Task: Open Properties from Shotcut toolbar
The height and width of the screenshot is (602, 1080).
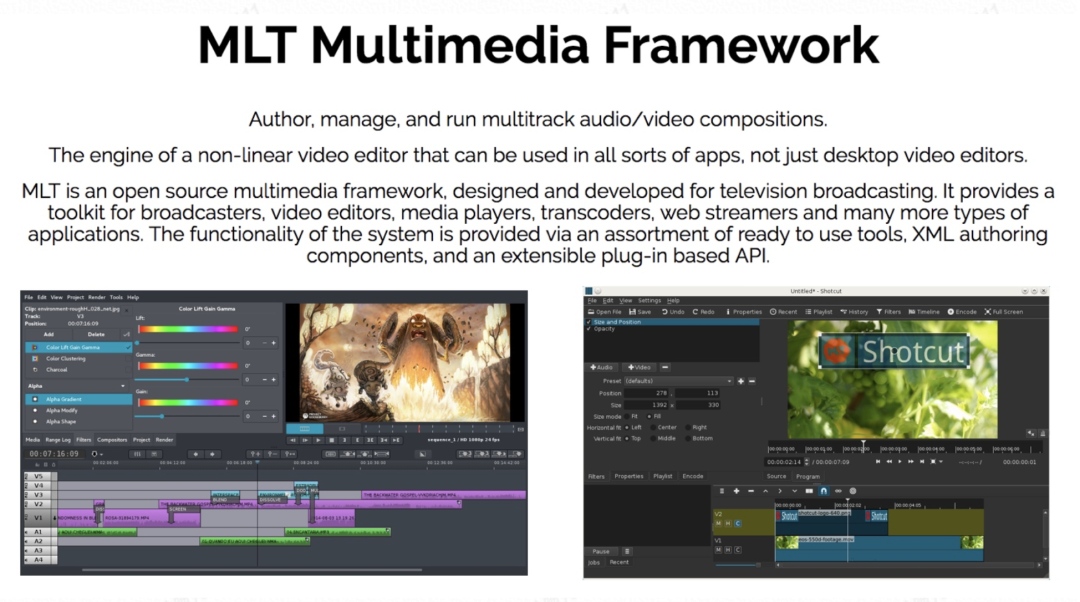Action: [744, 312]
